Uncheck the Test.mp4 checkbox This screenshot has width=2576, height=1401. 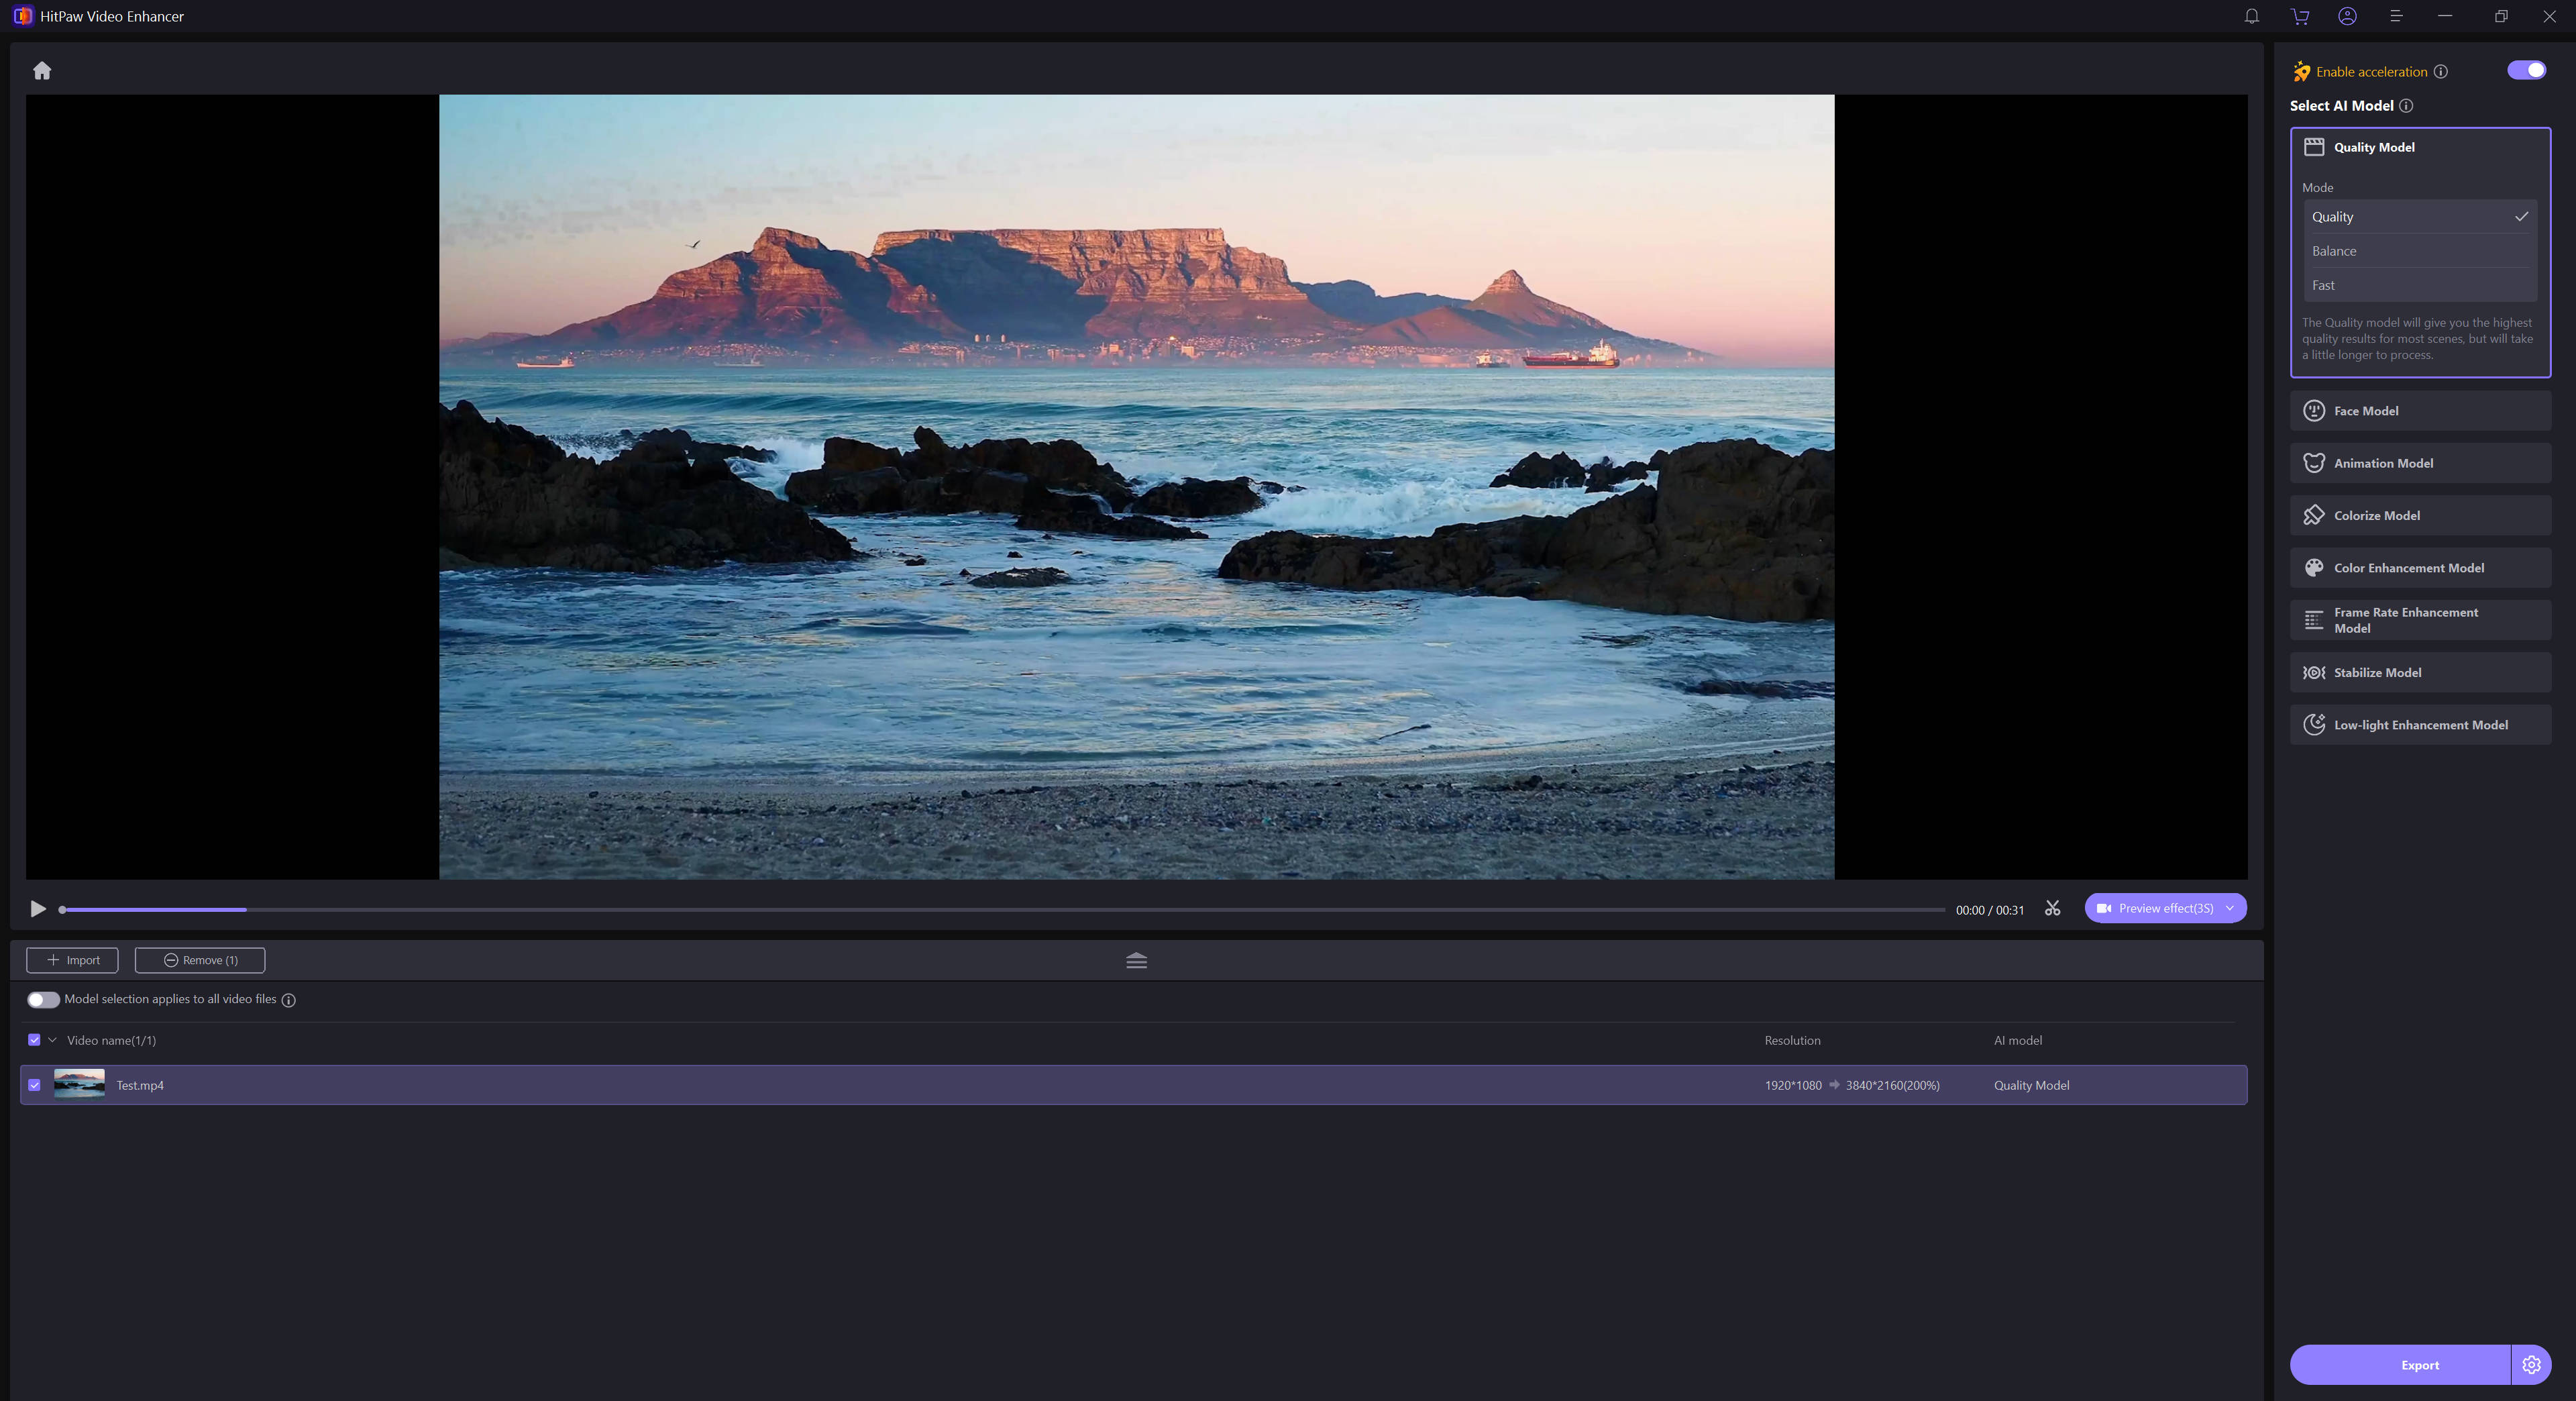click(35, 1085)
